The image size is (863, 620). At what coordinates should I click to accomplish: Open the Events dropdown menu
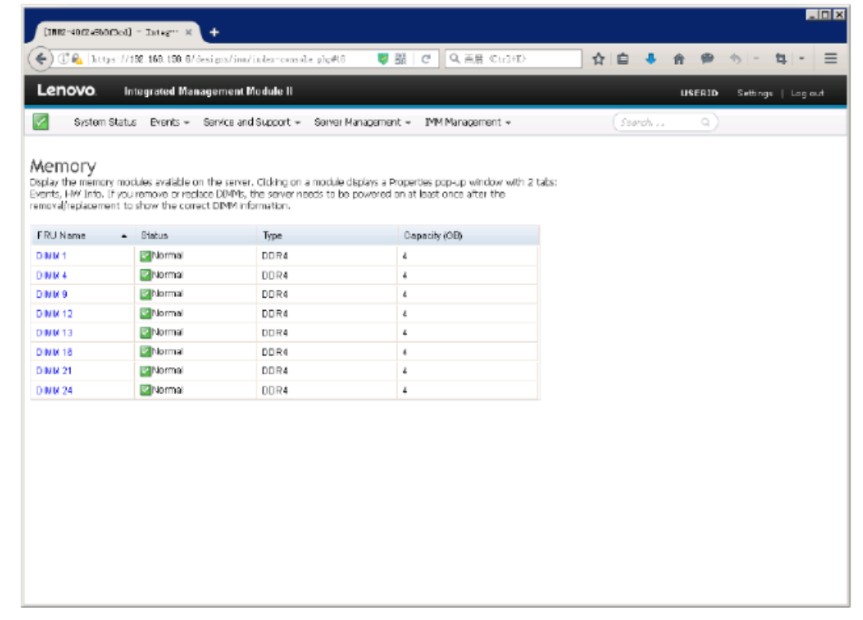(170, 122)
